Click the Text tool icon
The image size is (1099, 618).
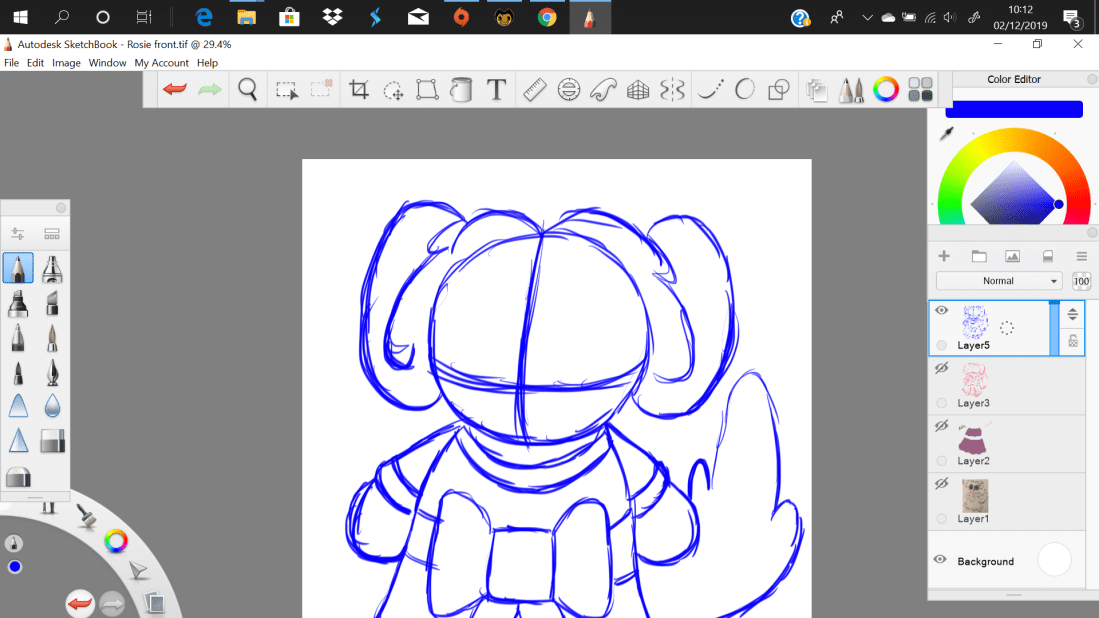tap(496, 90)
